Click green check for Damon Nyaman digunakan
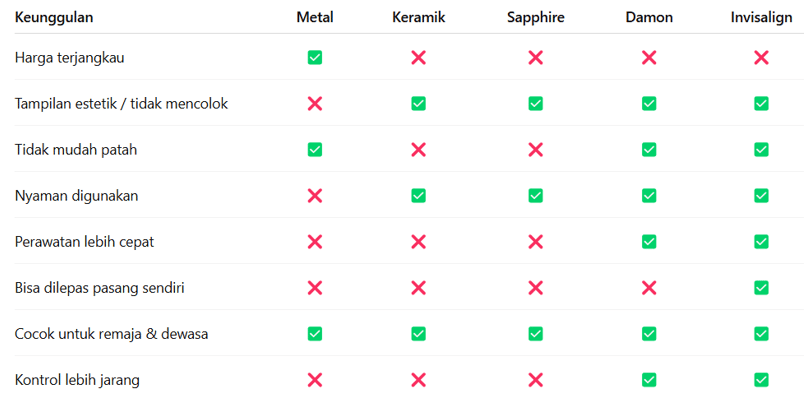 pos(649,196)
